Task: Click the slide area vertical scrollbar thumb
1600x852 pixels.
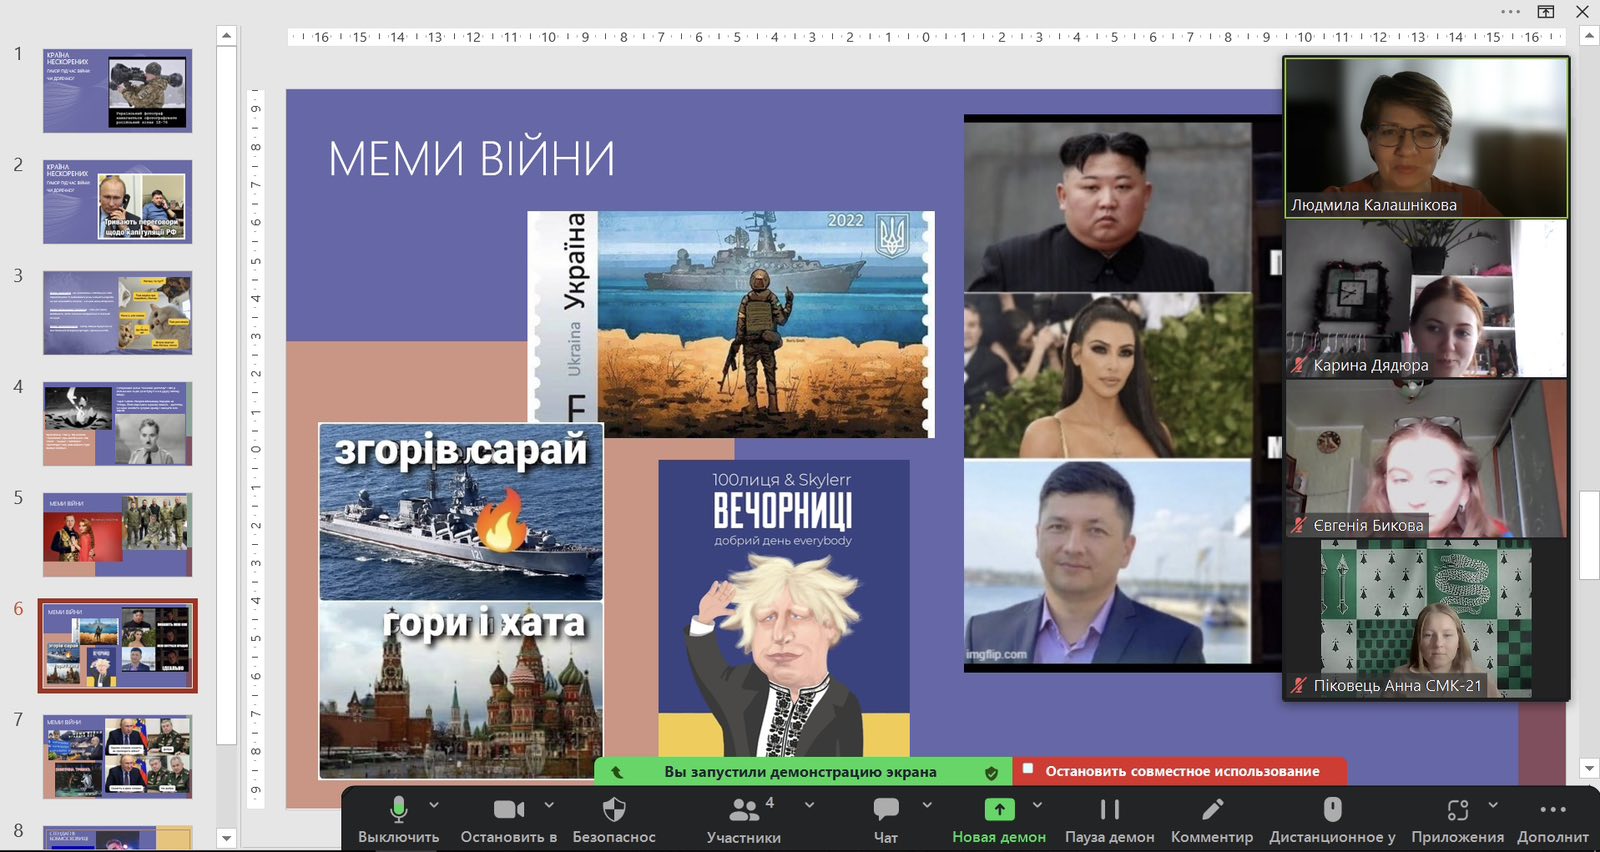Action: tap(1589, 535)
